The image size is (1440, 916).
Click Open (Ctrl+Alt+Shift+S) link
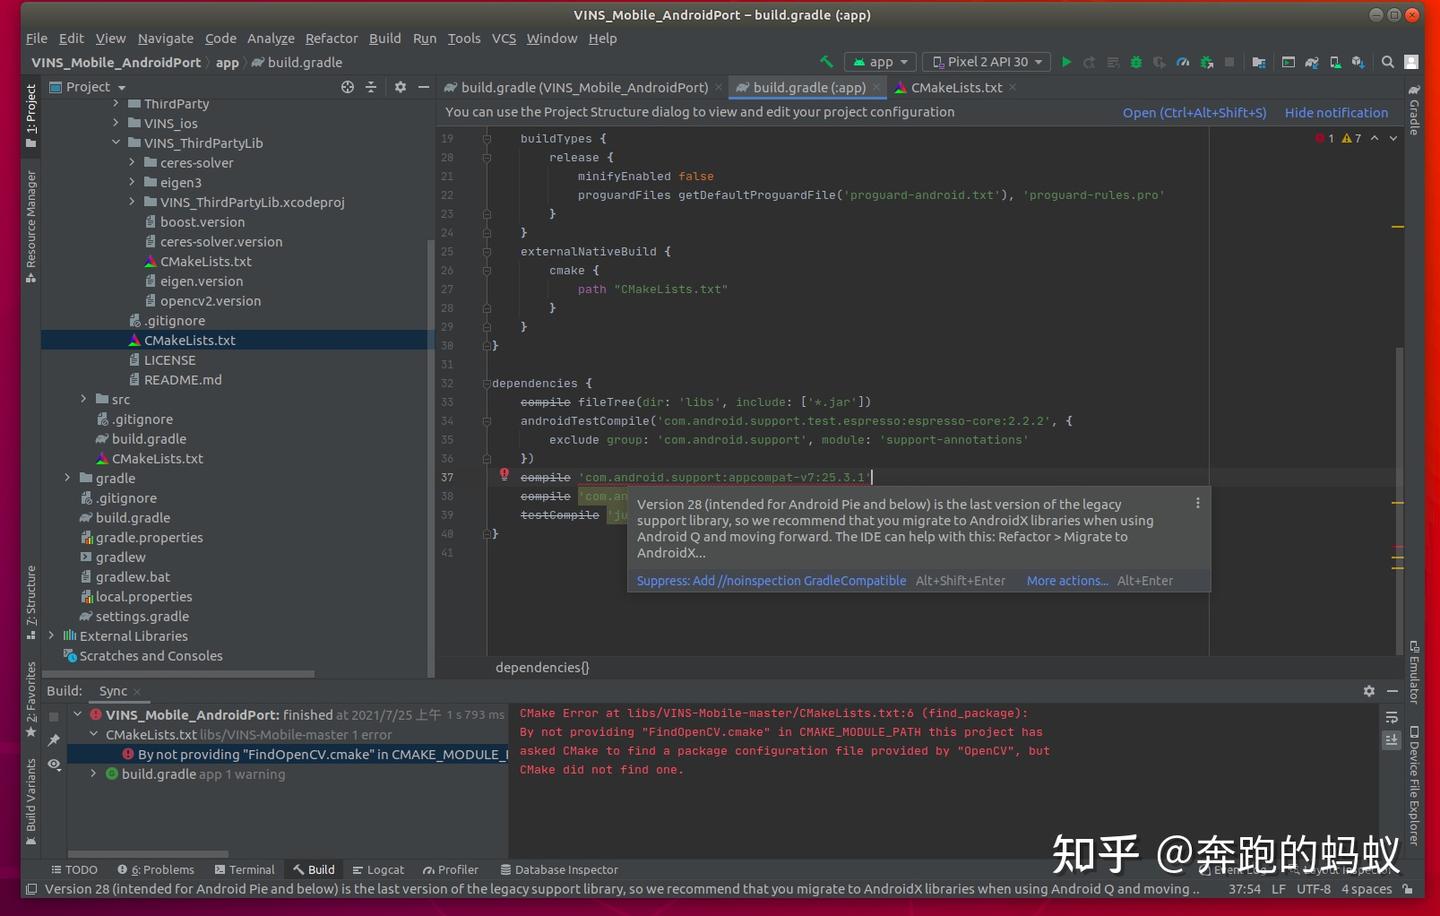(1194, 113)
